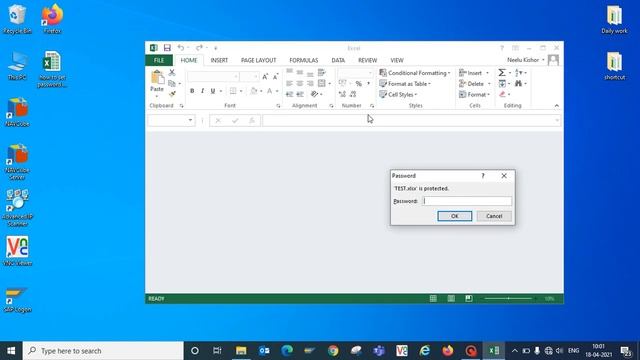This screenshot has width=640, height=360.
Task: Open the Name Box dropdown arrow
Action: tap(190, 120)
